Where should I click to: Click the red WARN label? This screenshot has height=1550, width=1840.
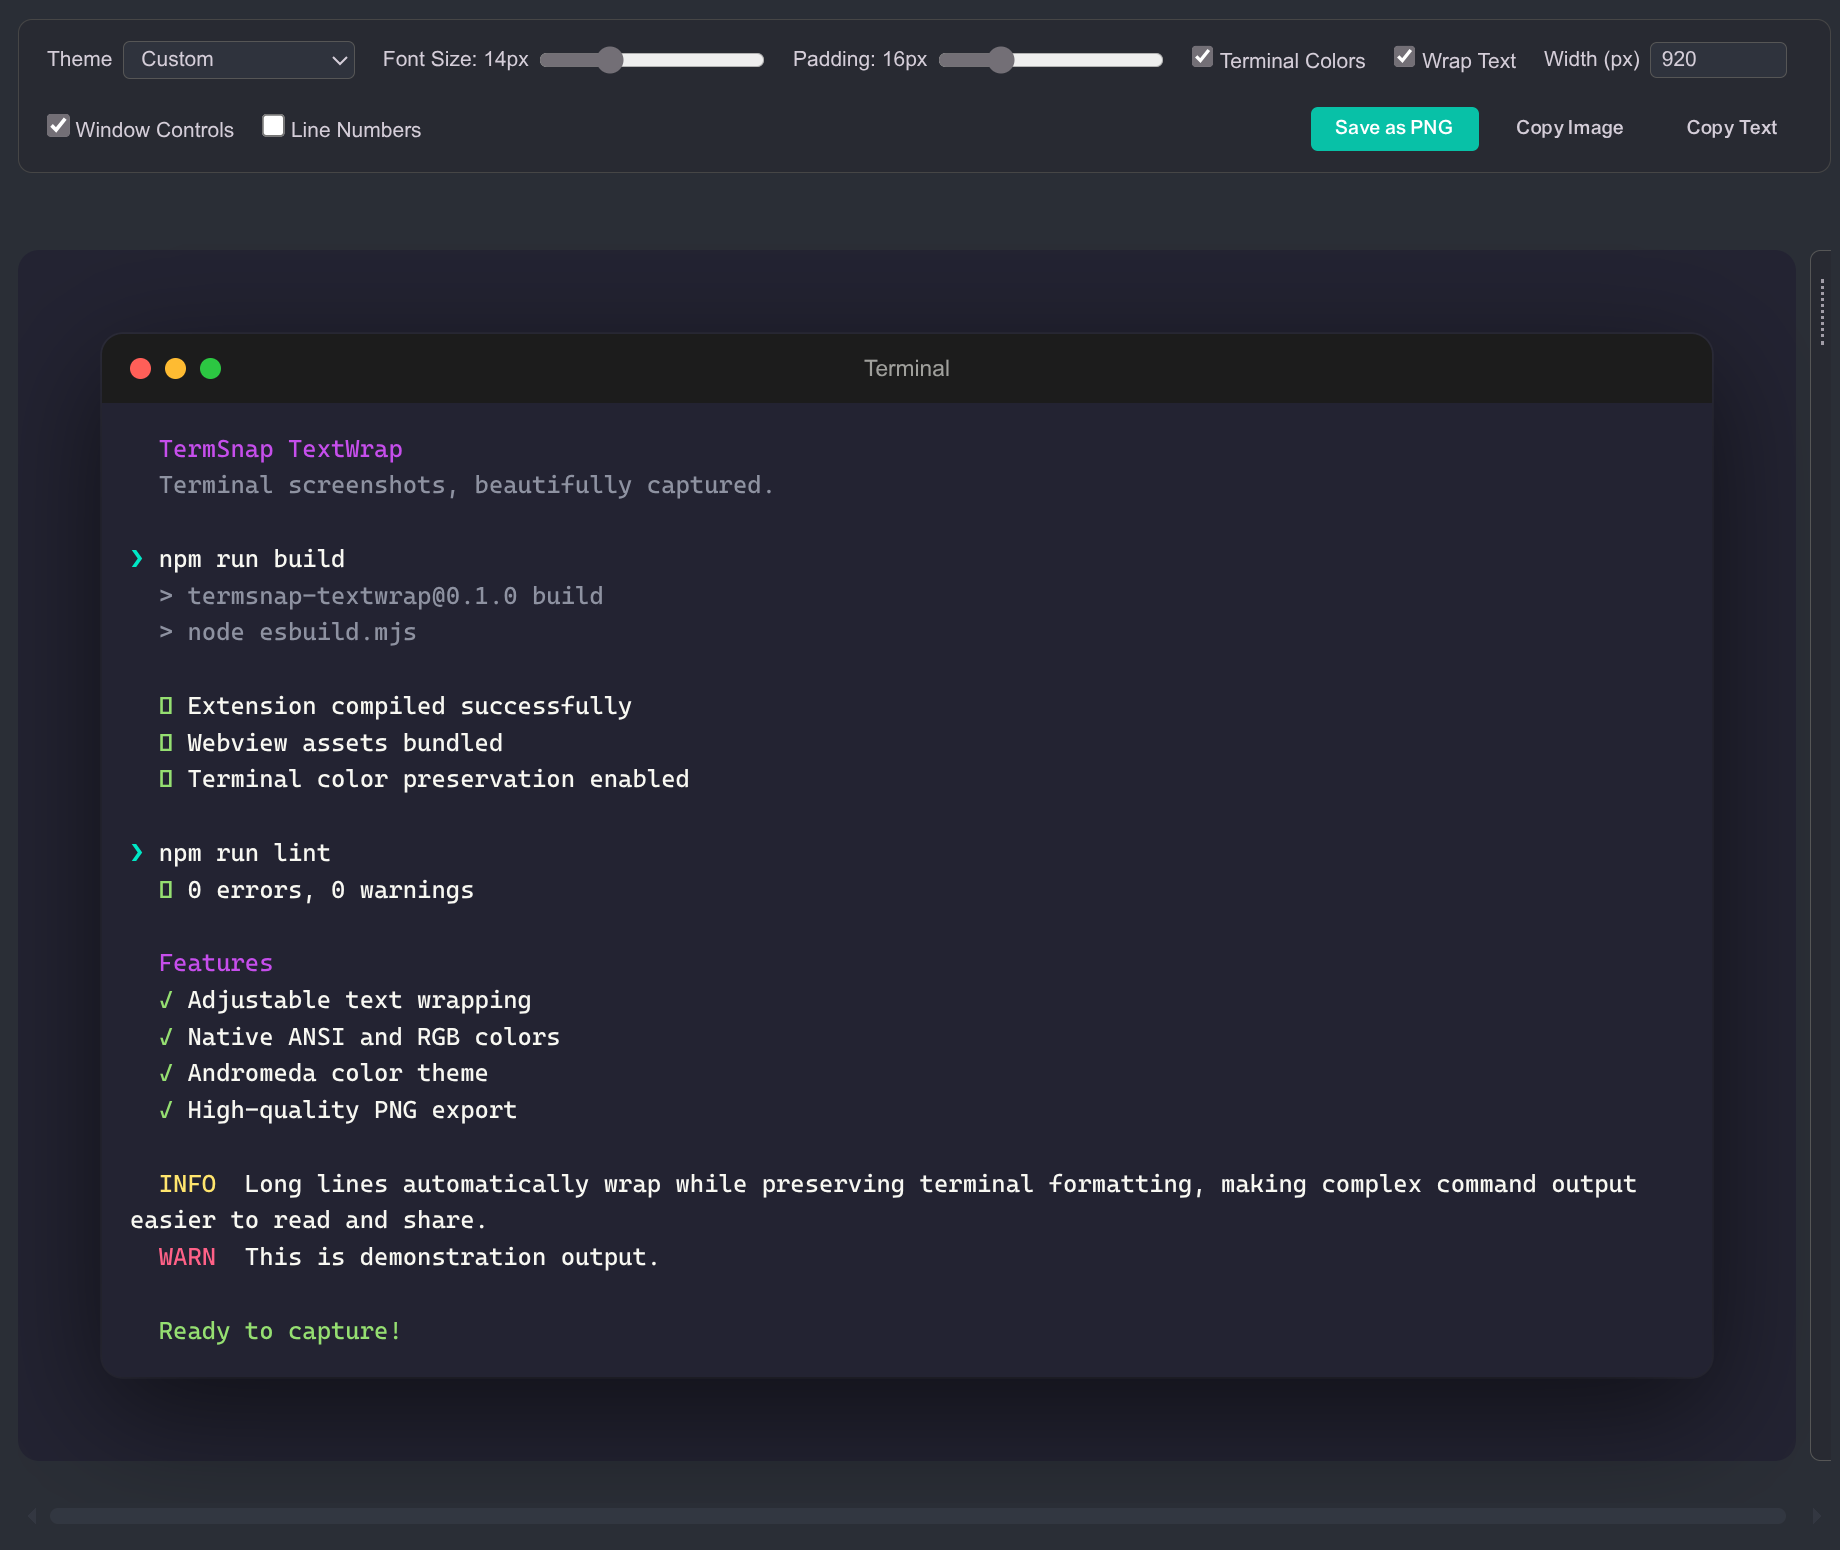[187, 1257]
